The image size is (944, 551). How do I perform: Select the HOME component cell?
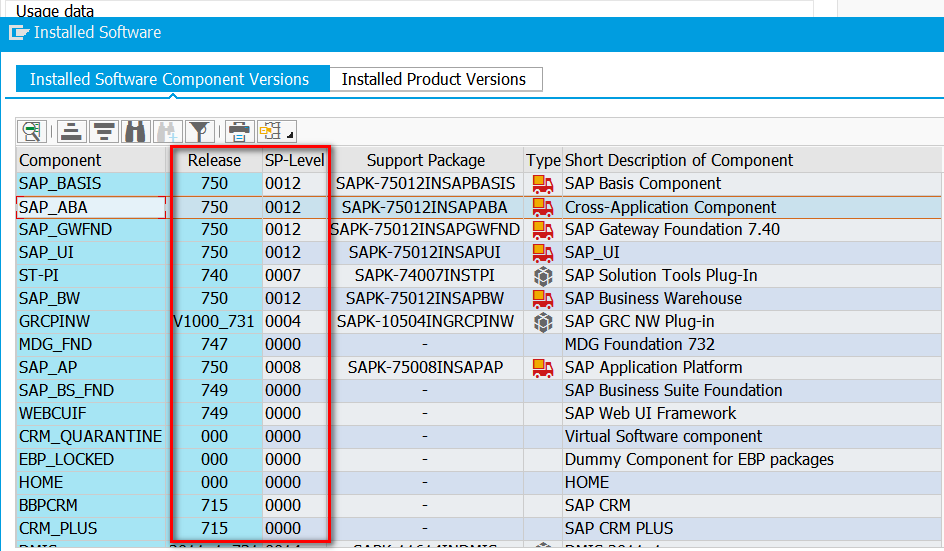(92, 482)
